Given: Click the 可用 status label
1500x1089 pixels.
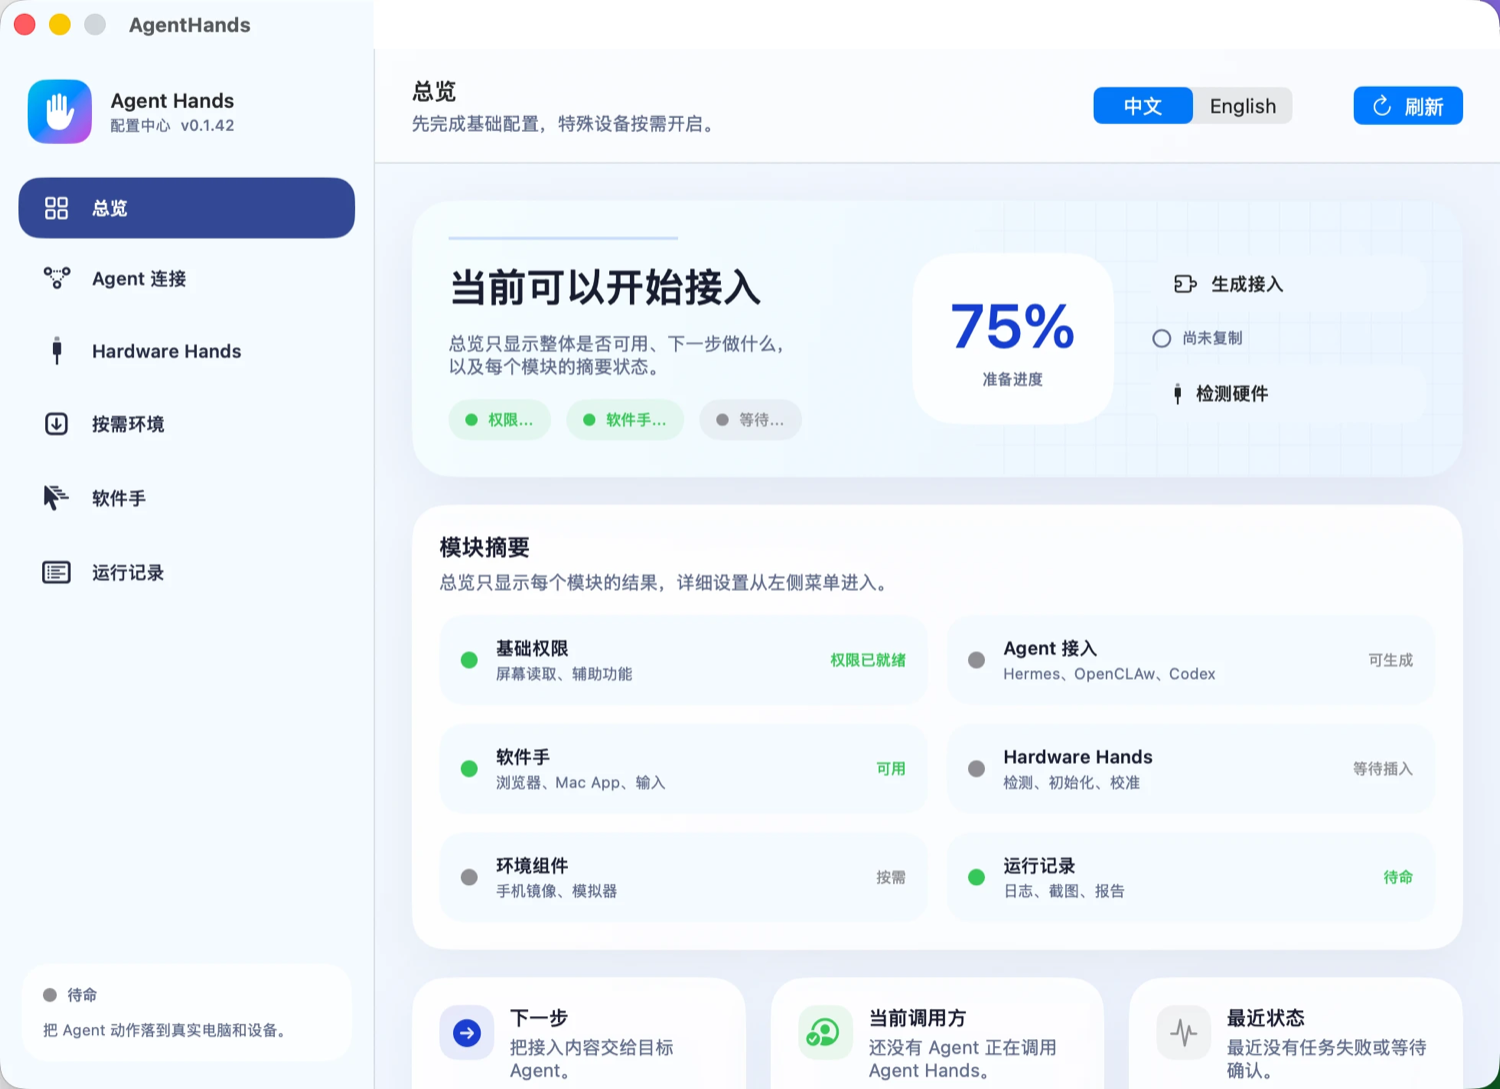Looking at the screenshot, I should coord(891,769).
